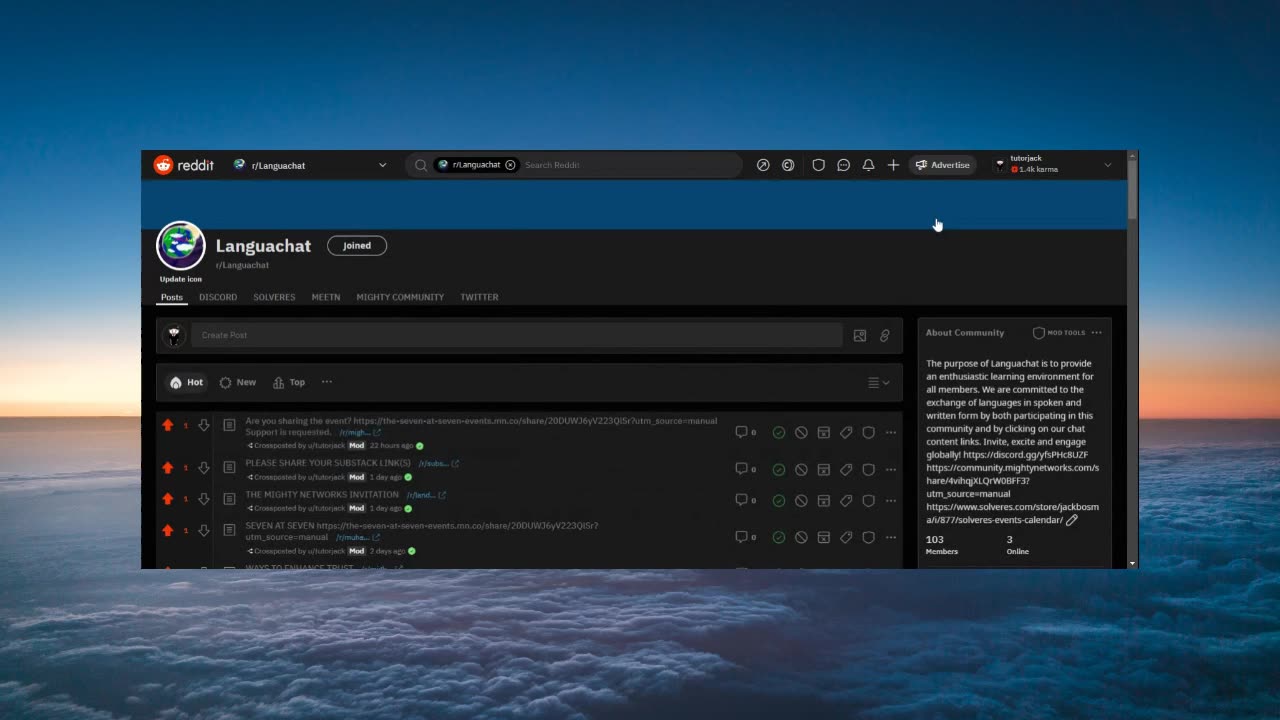
Task: Toggle upvote on 'SEVEN AT SEVEN' post
Action: coord(167,530)
